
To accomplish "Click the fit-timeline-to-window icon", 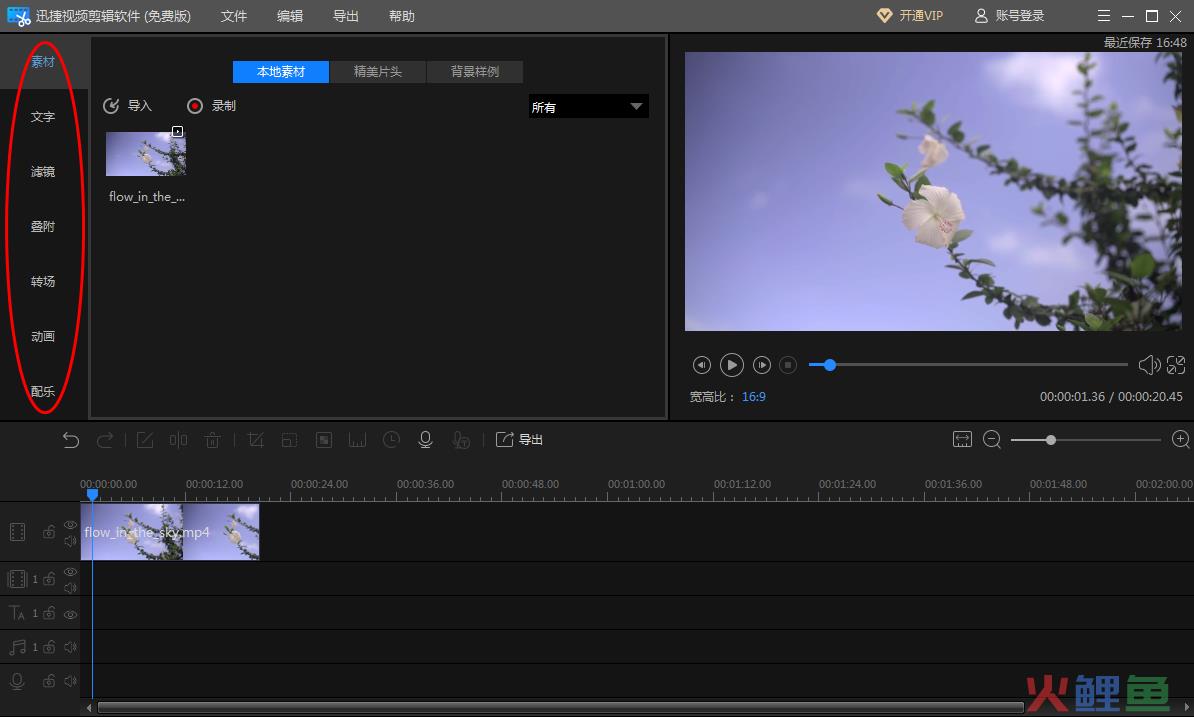I will pos(962,440).
